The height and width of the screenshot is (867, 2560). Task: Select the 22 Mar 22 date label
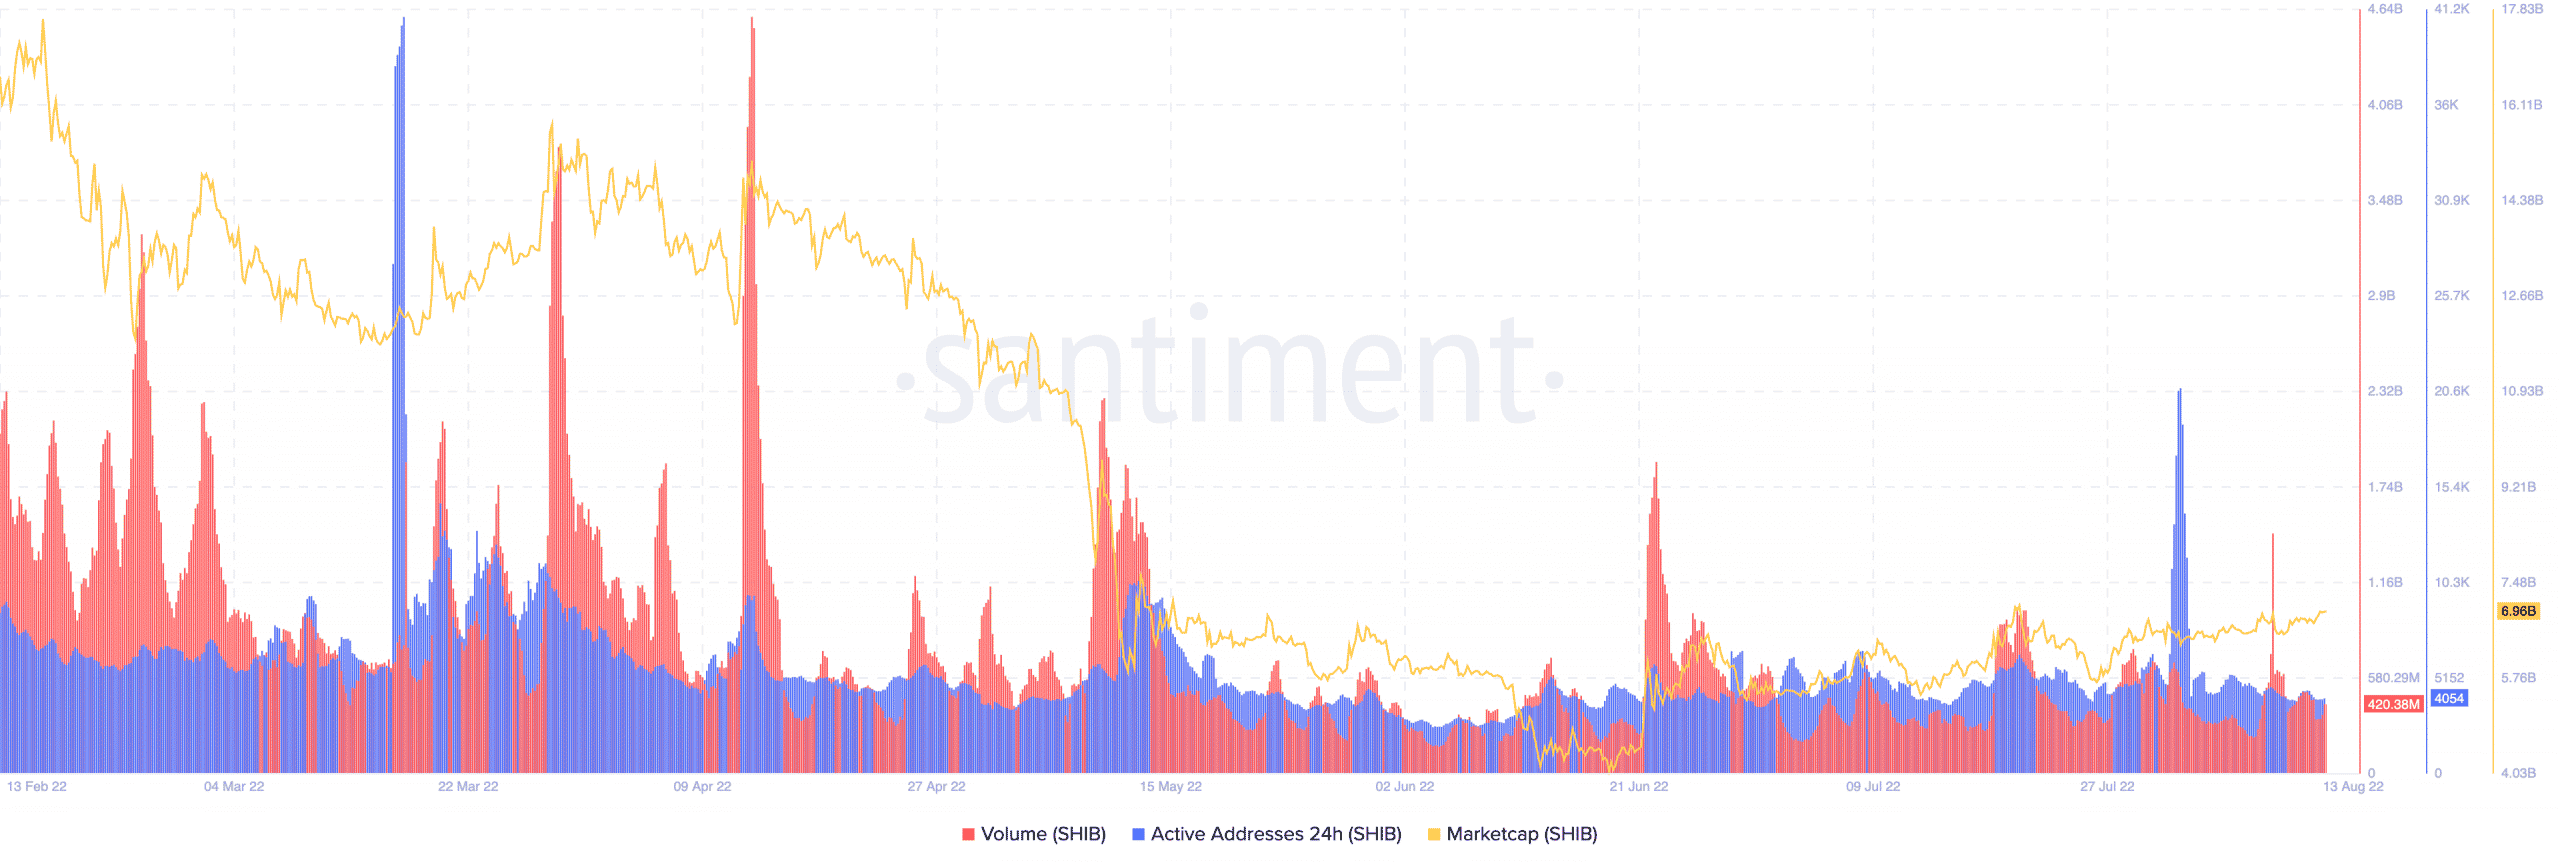(x=468, y=786)
